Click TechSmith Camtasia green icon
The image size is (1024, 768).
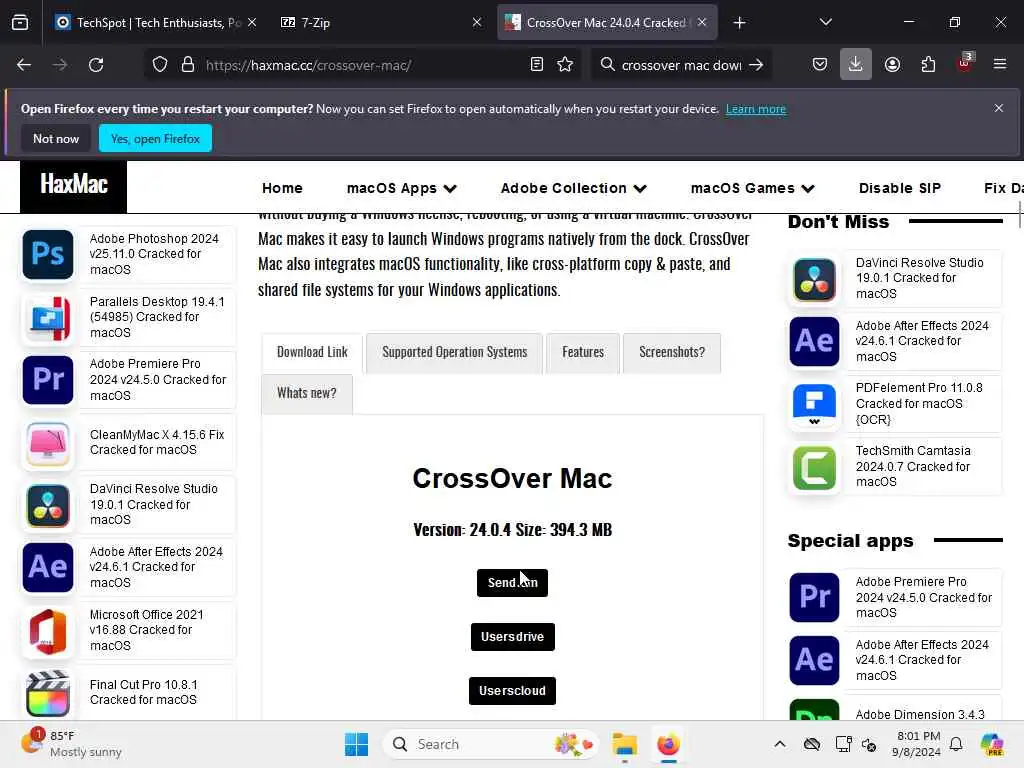(x=814, y=468)
